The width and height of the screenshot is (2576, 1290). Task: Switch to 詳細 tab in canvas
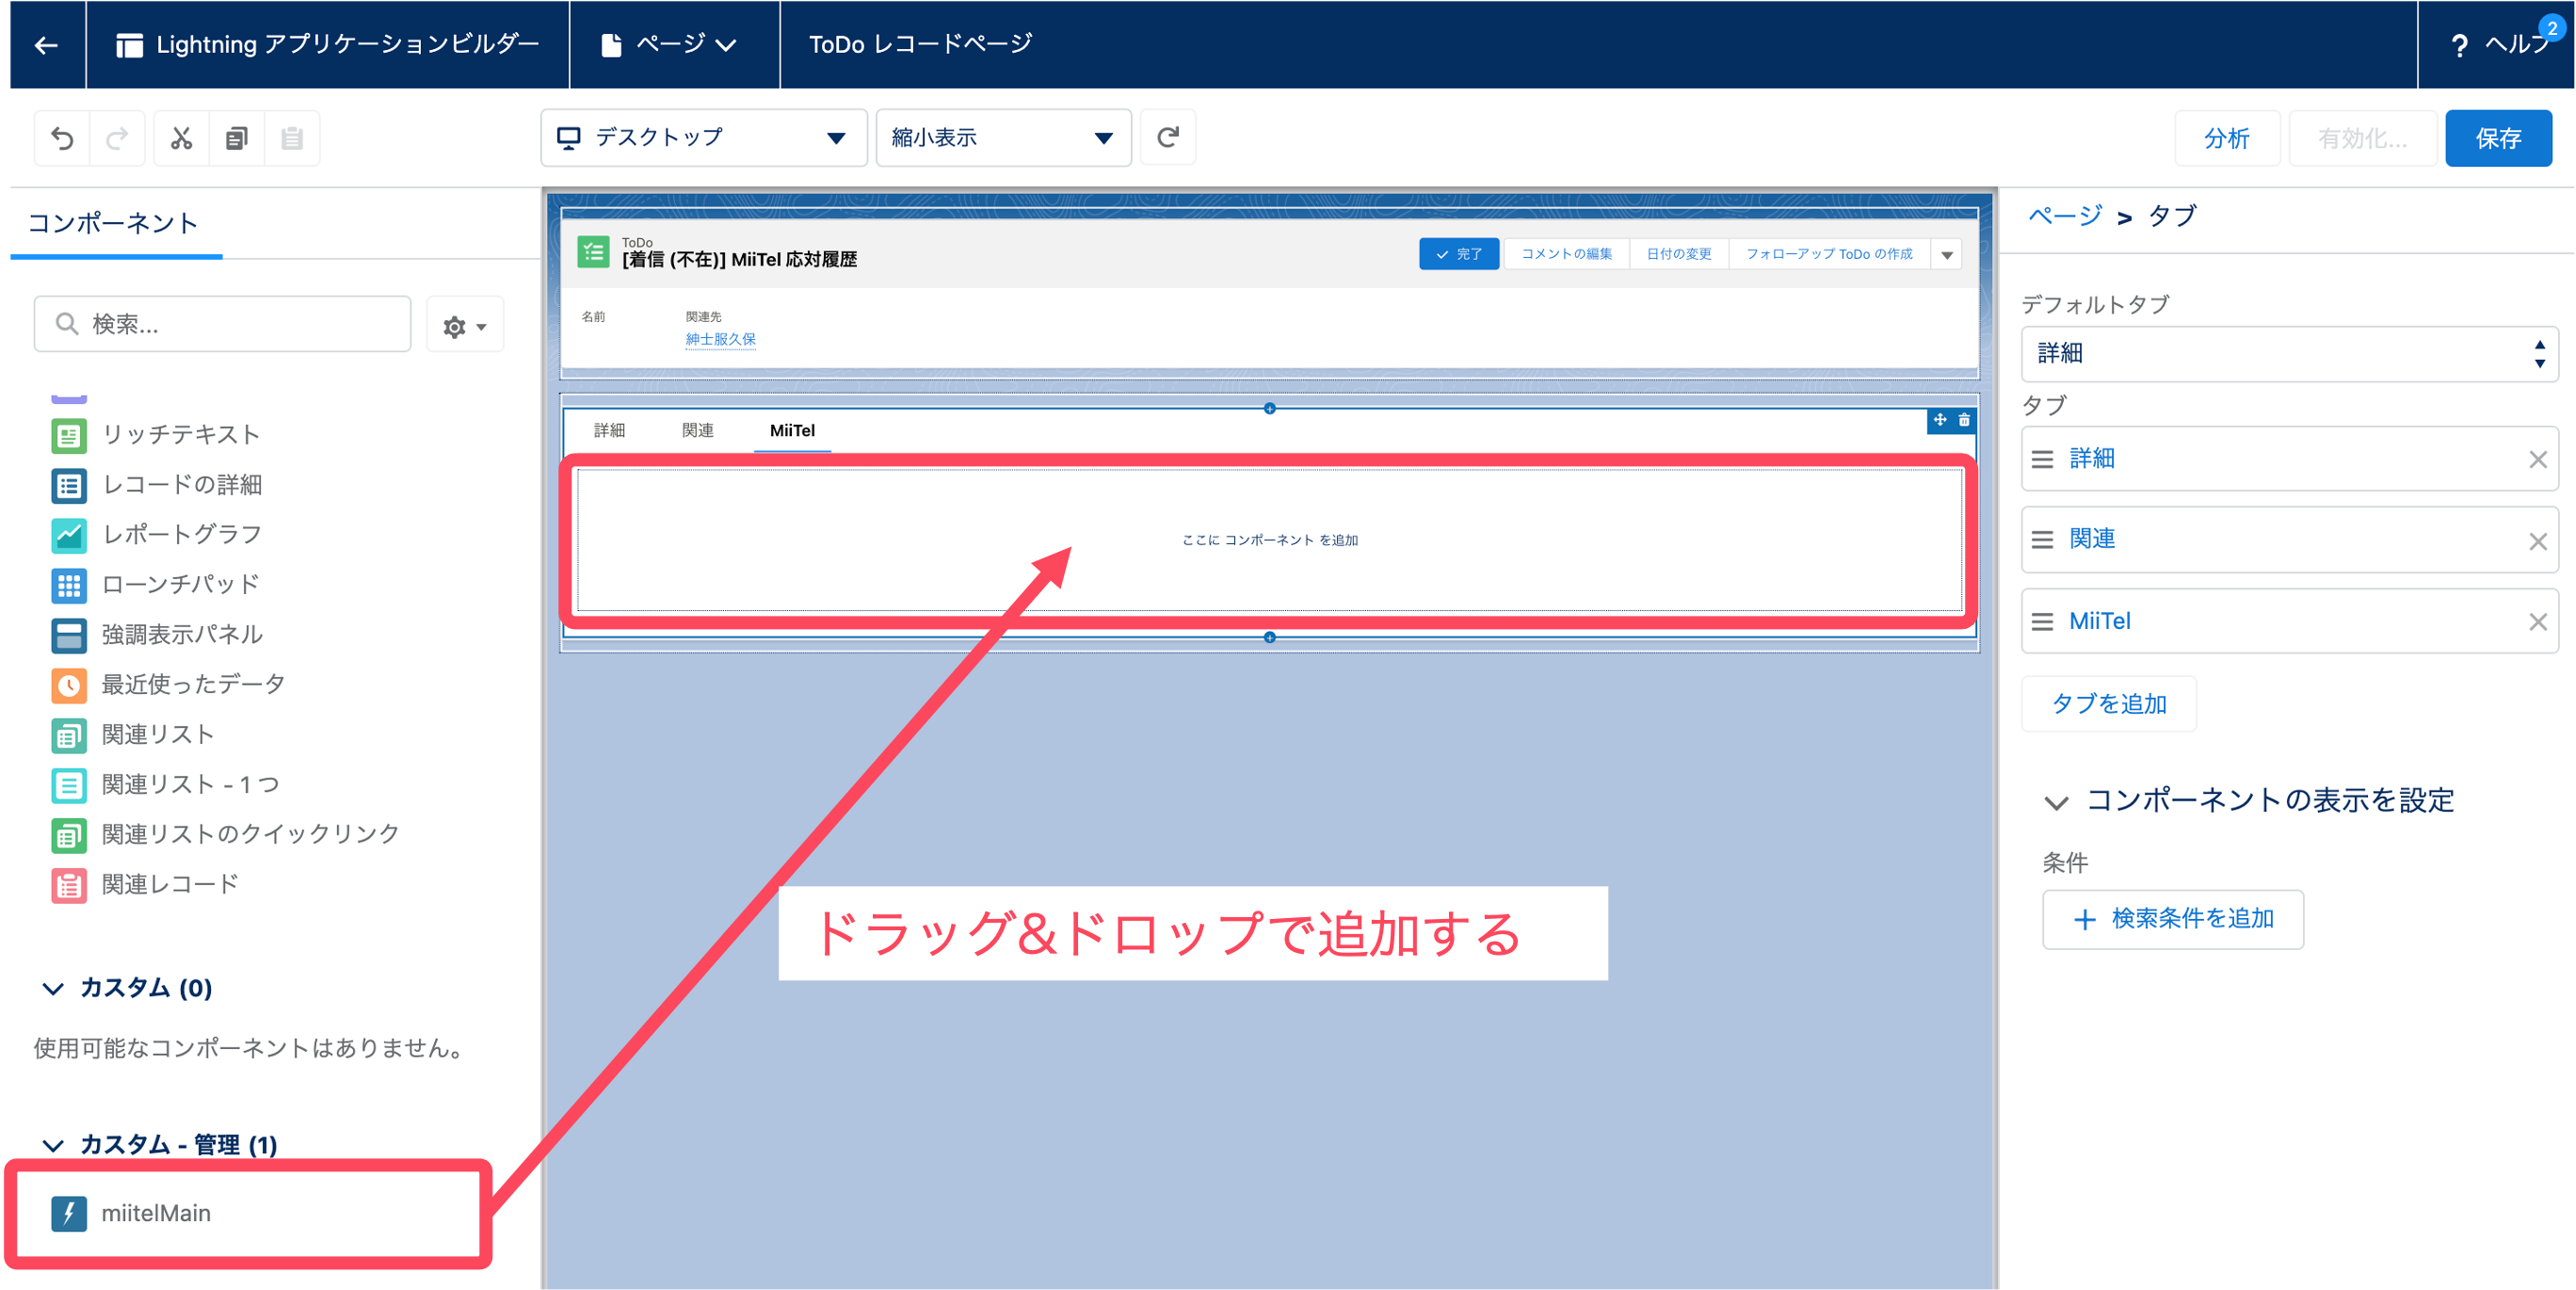[609, 431]
